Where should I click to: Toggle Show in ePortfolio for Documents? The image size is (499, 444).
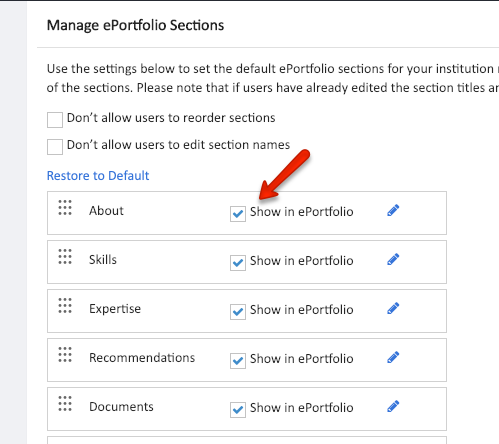238,410
